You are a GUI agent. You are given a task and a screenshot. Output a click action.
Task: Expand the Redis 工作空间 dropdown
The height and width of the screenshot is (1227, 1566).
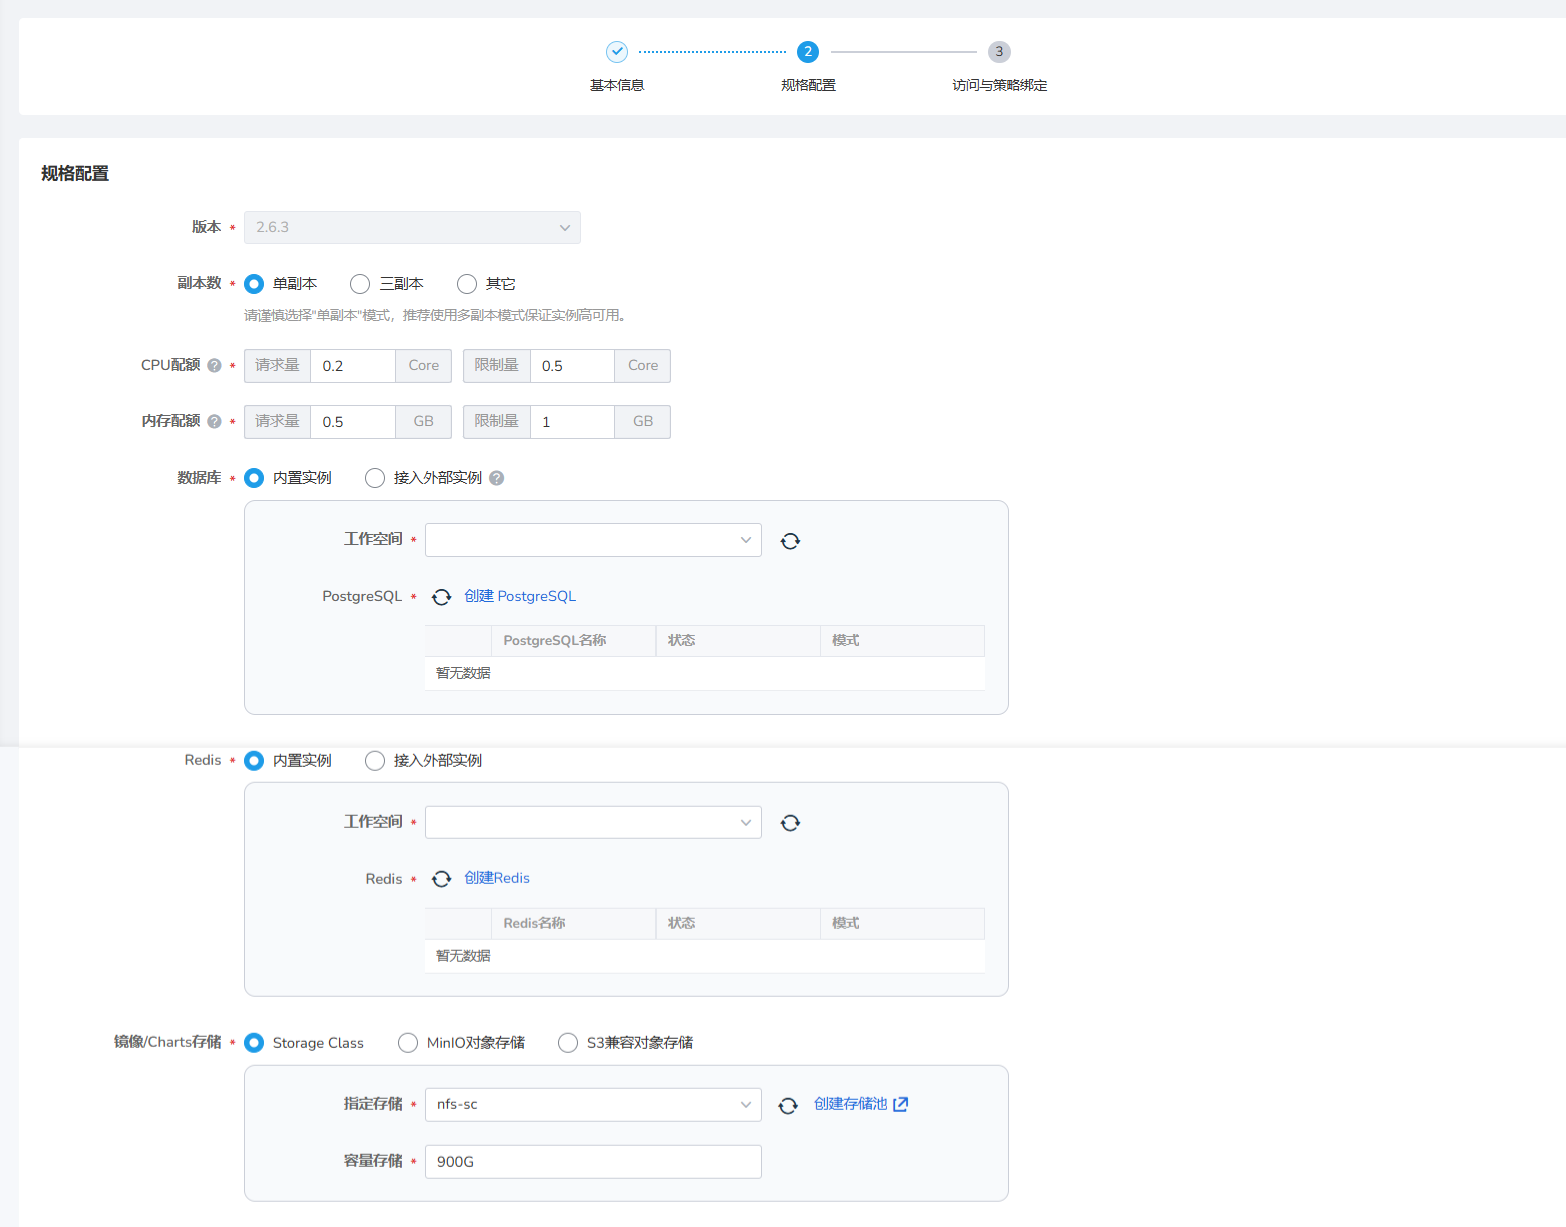click(x=592, y=822)
